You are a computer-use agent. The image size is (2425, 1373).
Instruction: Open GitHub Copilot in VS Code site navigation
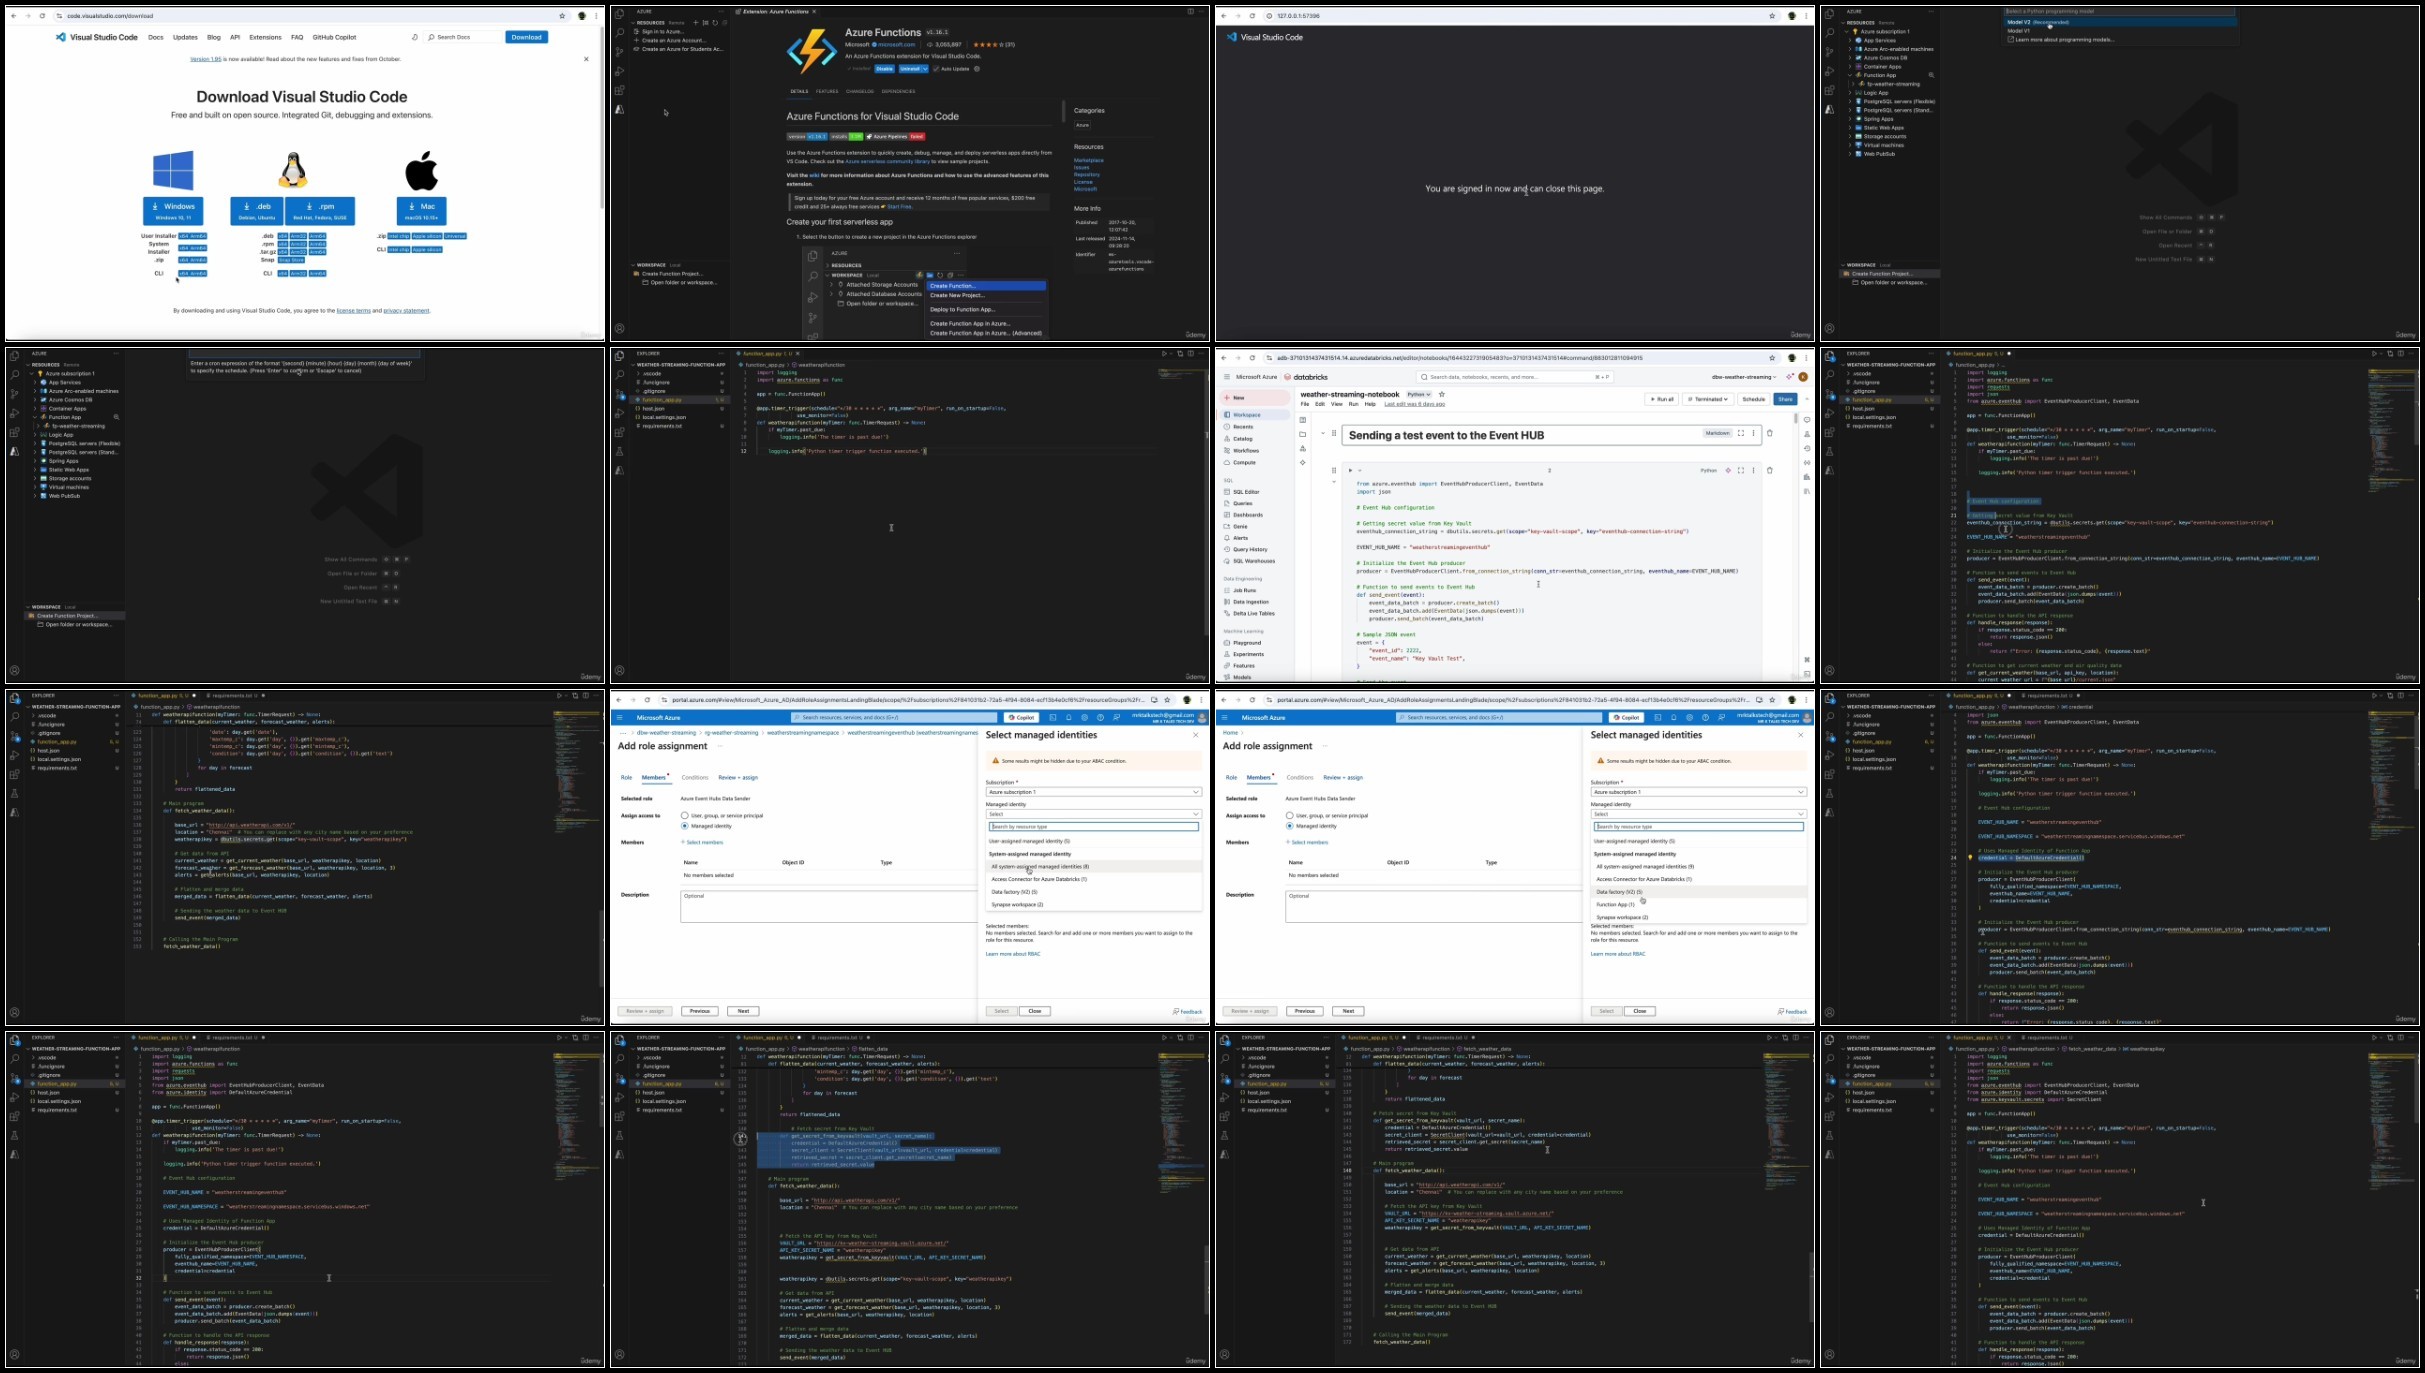(334, 37)
